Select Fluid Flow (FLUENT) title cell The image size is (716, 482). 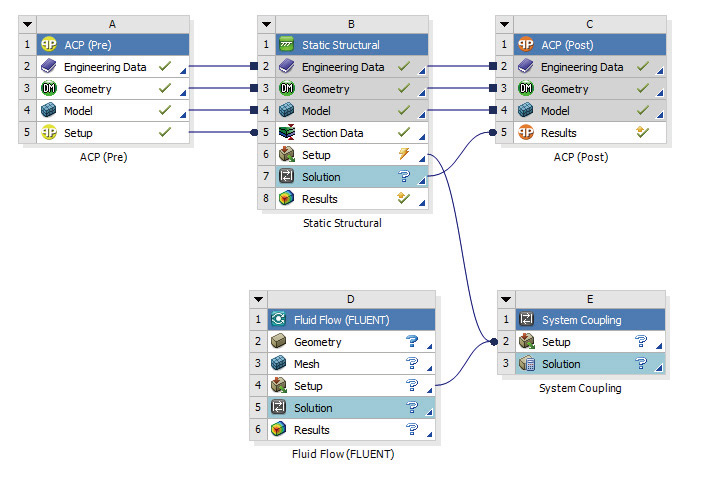click(x=351, y=320)
